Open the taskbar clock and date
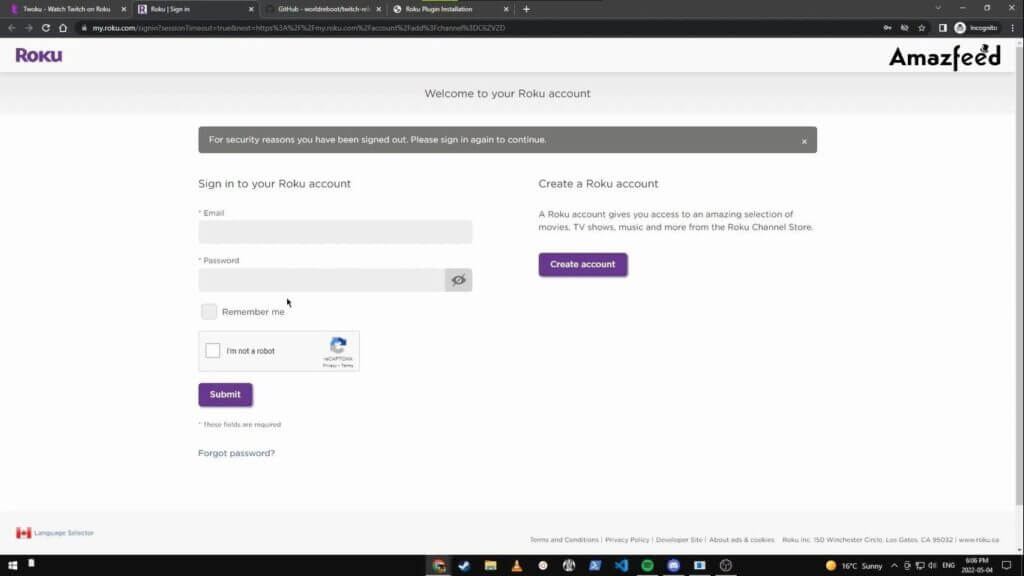The width and height of the screenshot is (1024, 576). click(976, 566)
